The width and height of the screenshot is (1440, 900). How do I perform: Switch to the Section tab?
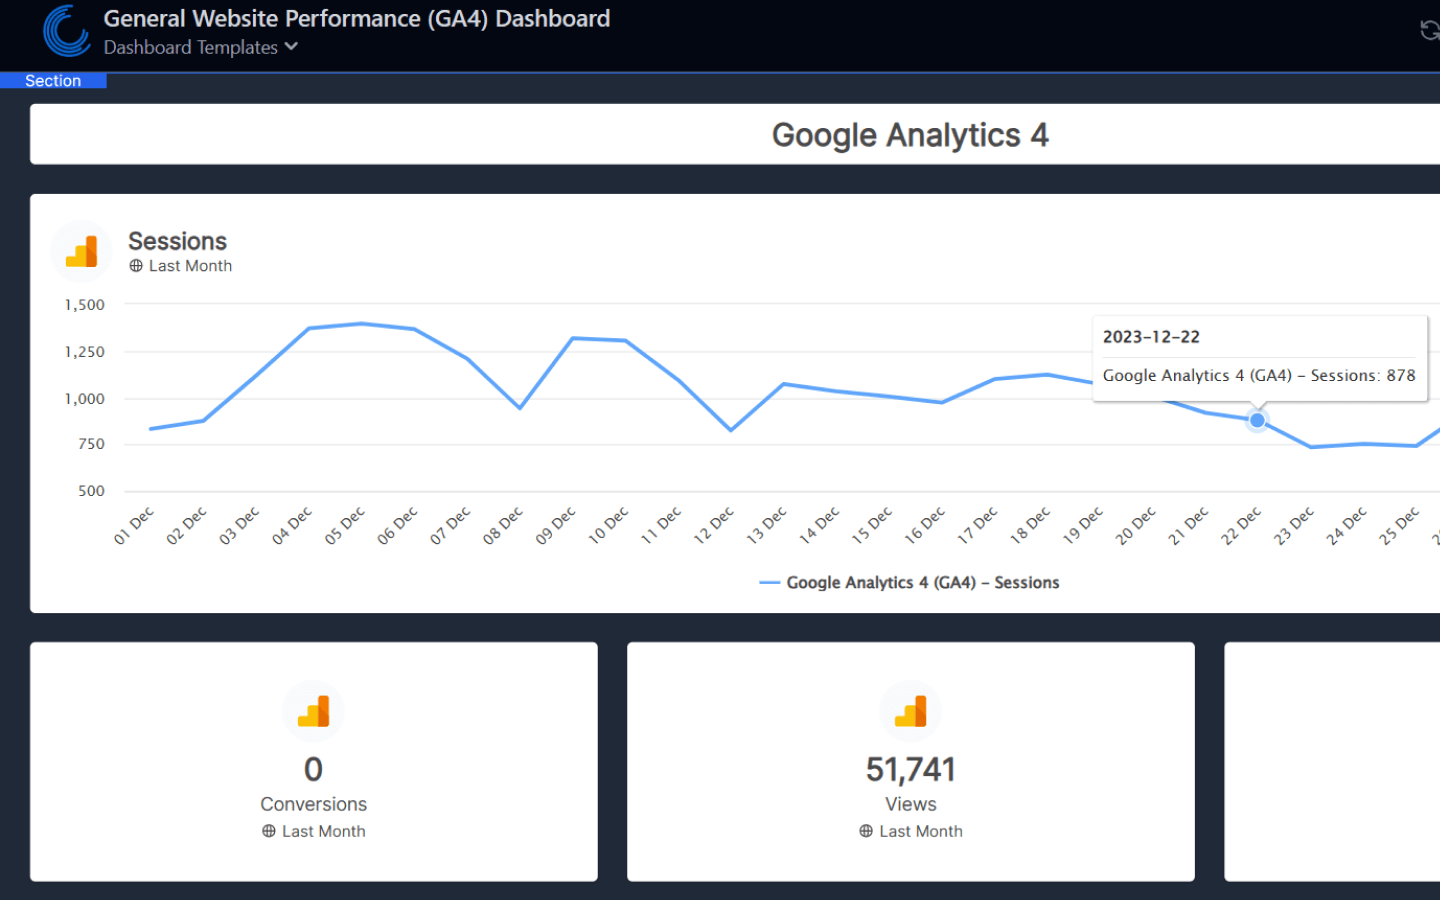click(x=53, y=80)
